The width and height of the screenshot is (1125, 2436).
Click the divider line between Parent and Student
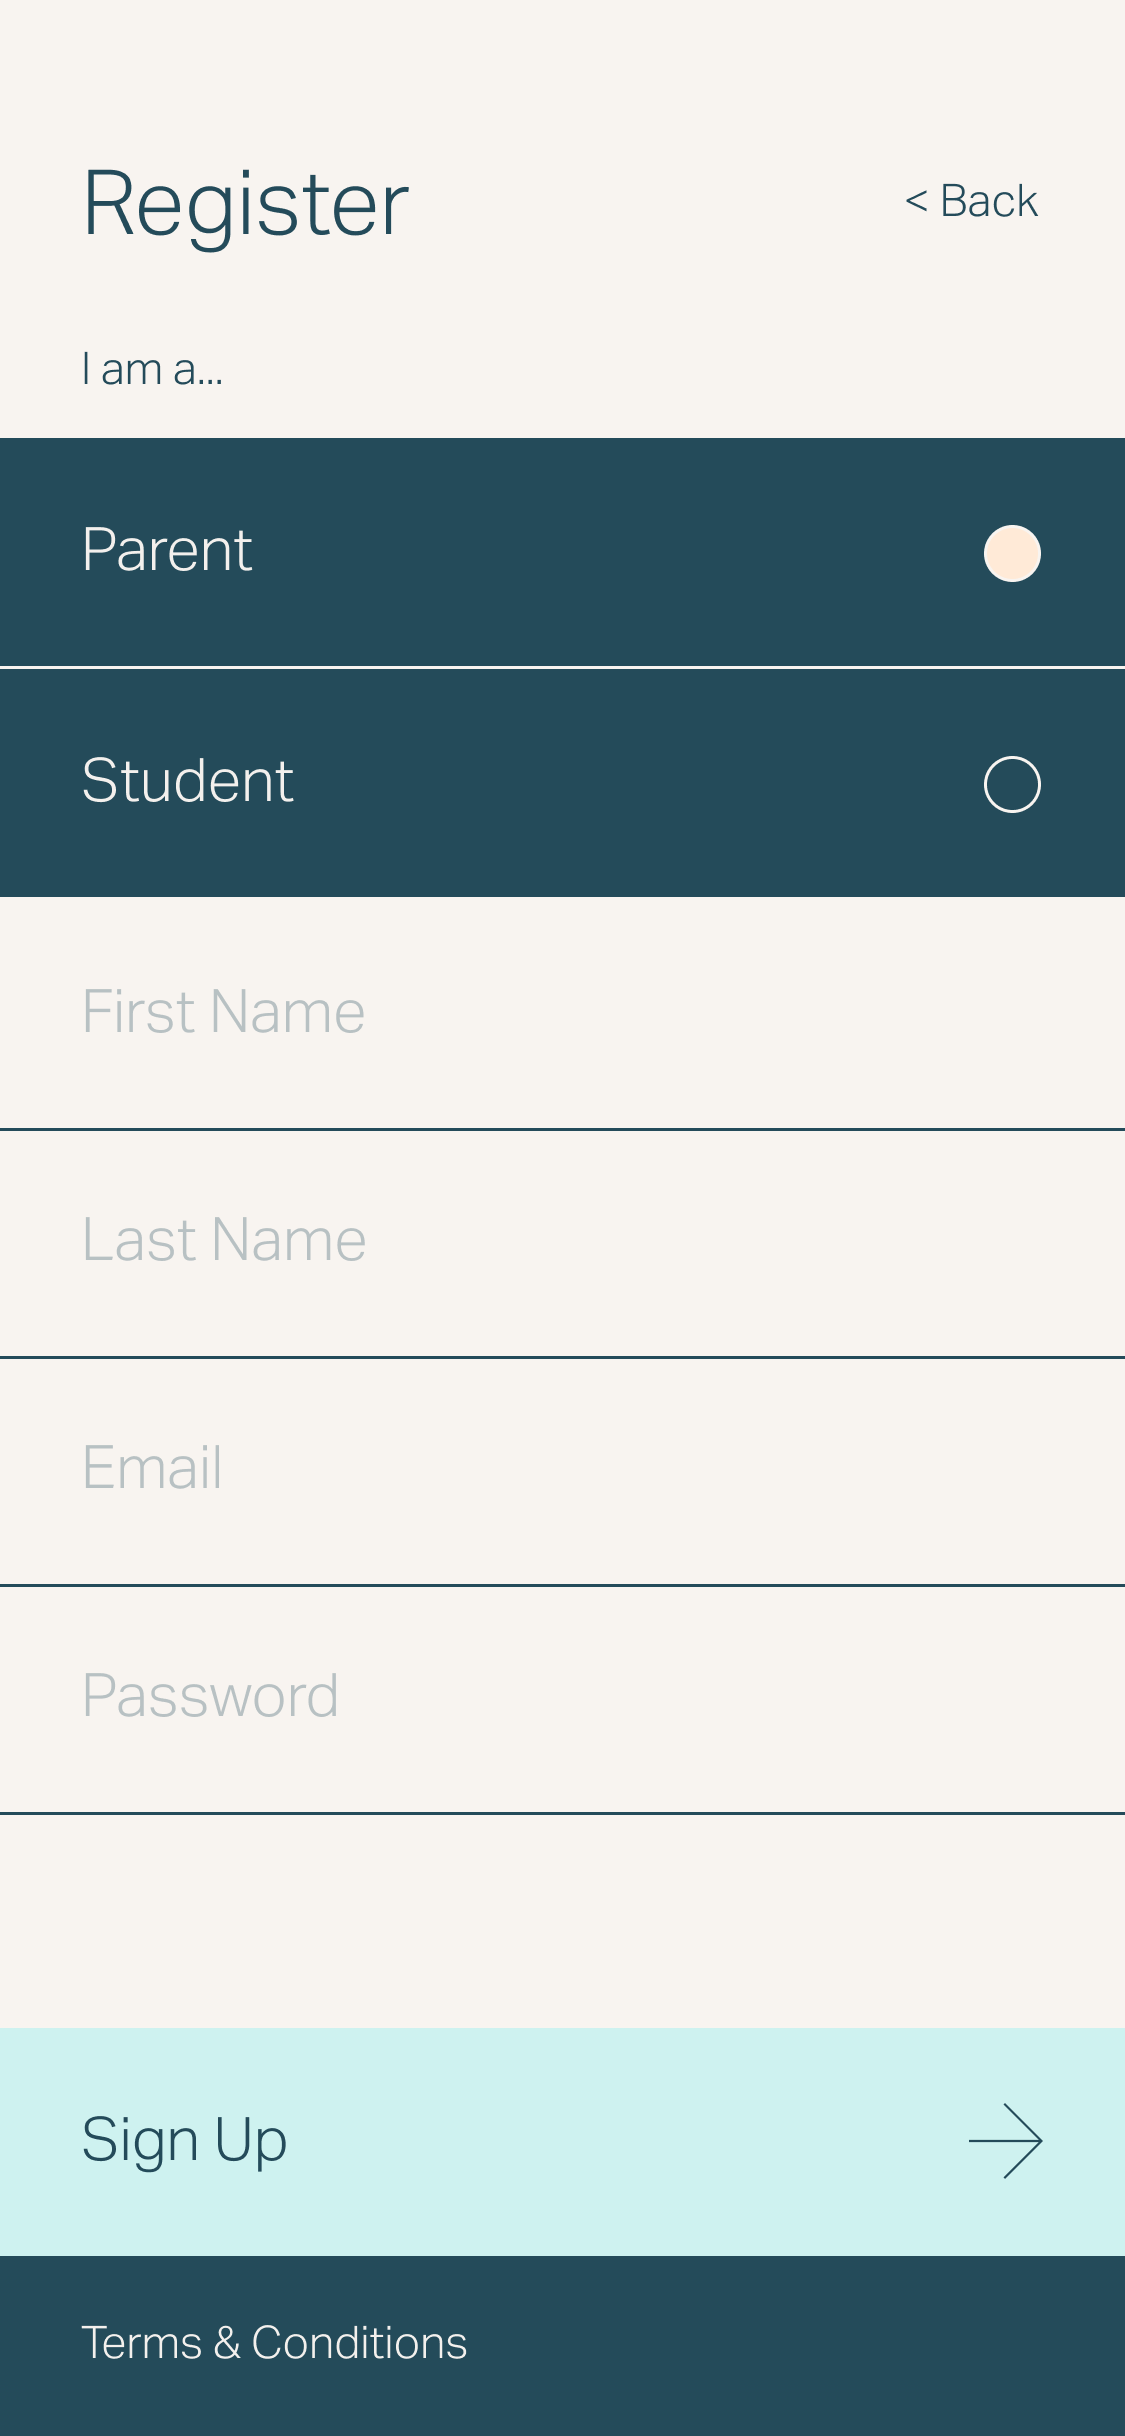562,667
